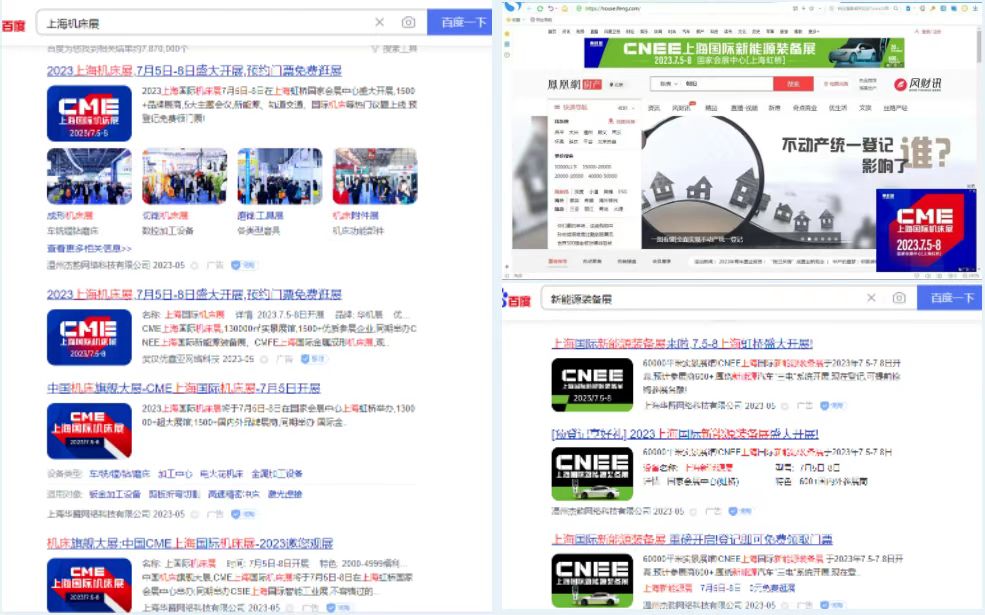Click the browser undo/restore arrow icon
985x615 pixels.
pos(551,8)
